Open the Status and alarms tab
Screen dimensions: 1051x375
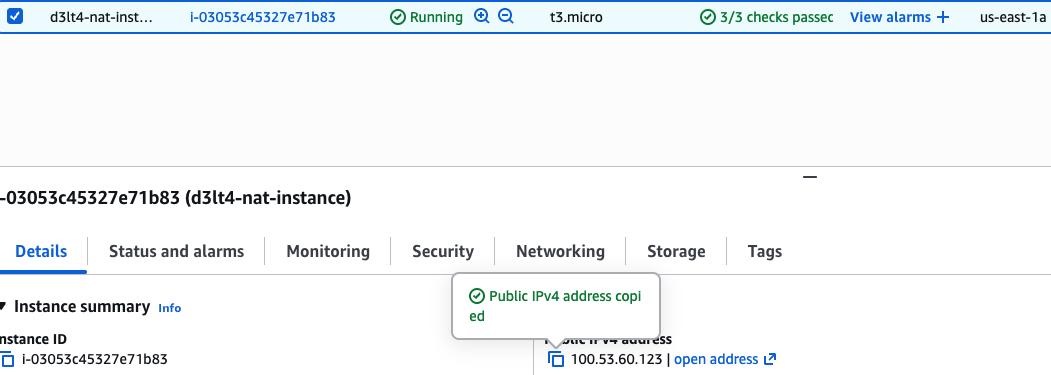click(176, 252)
